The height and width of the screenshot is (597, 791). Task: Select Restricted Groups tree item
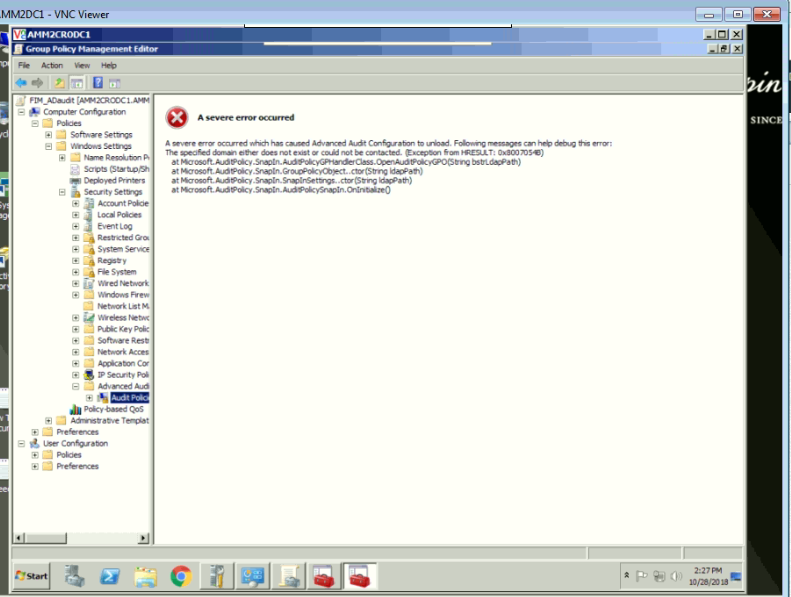pos(123,238)
